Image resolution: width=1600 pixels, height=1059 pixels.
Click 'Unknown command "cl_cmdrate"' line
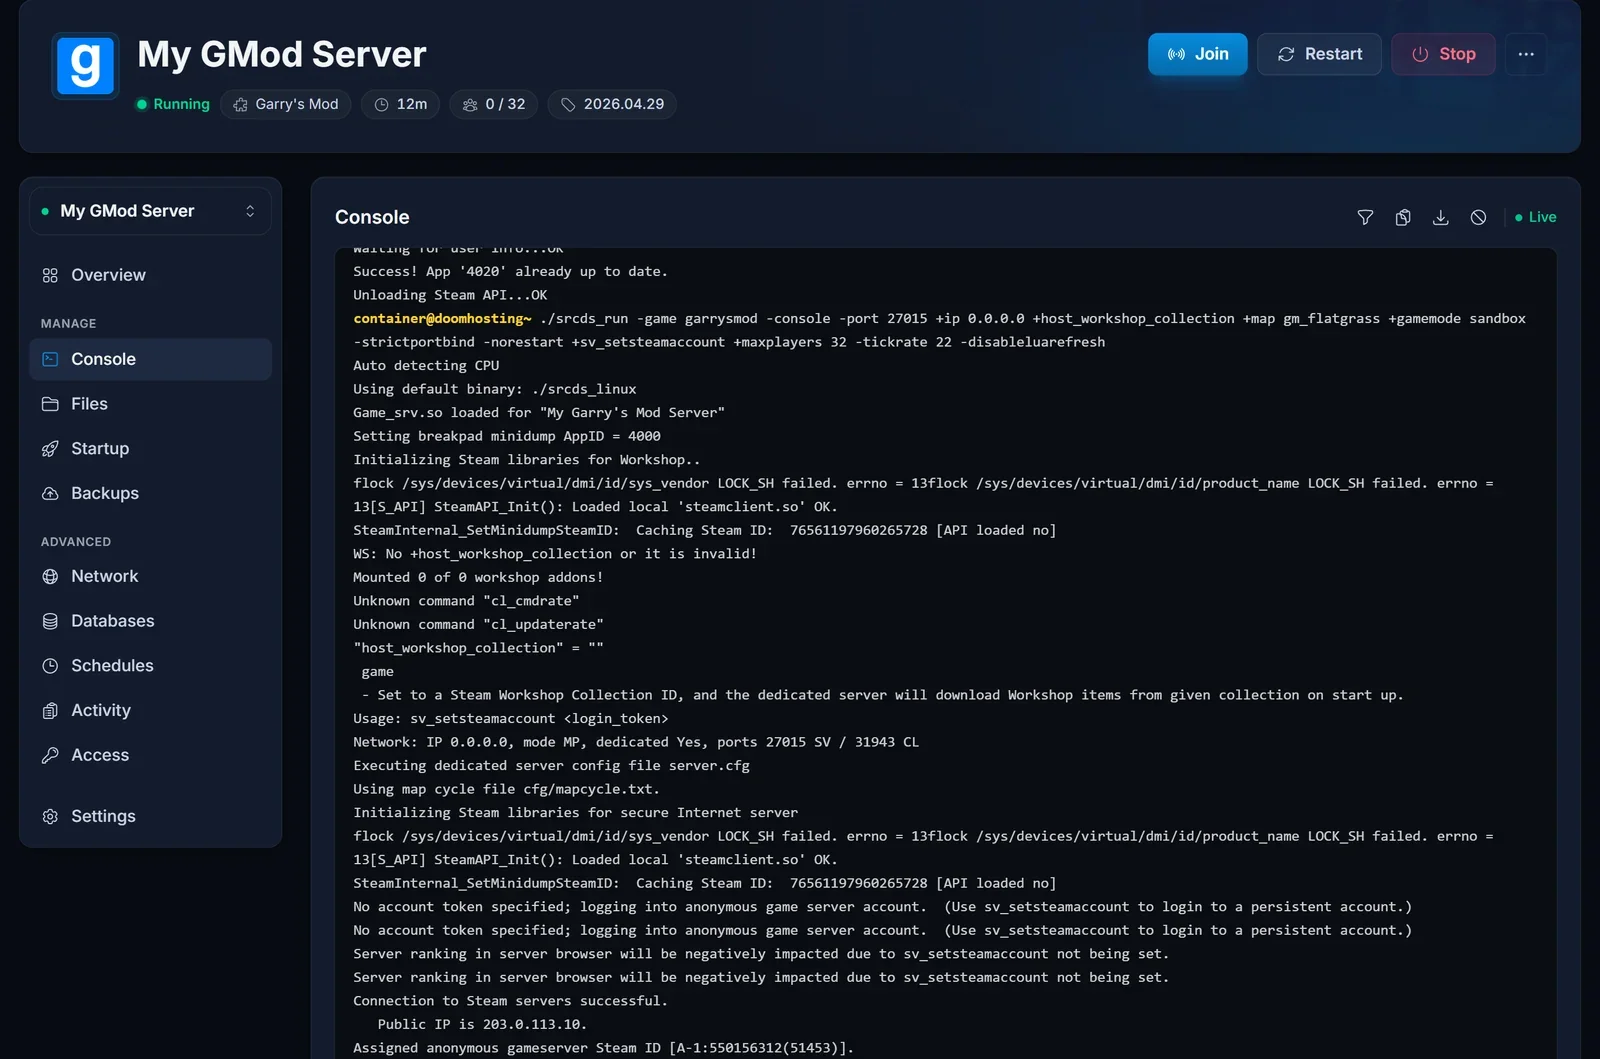tap(466, 601)
